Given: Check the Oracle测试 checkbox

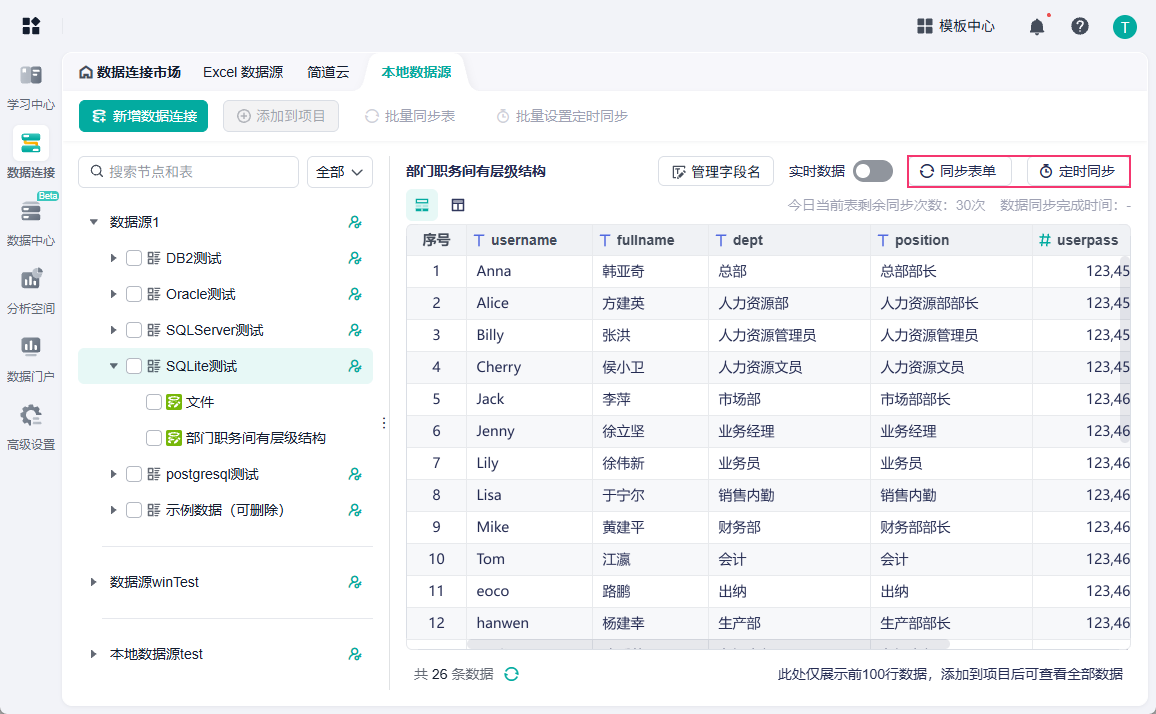Looking at the screenshot, I should [x=133, y=294].
